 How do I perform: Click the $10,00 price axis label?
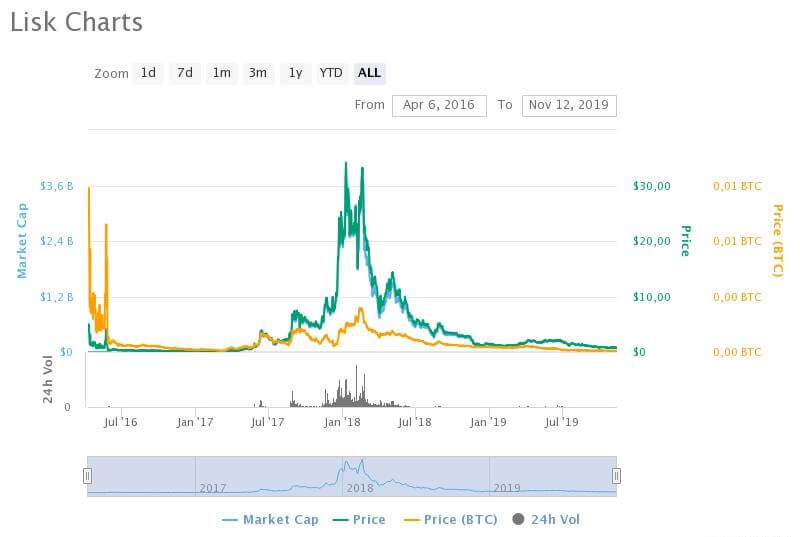pyautogui.click(x=652, y=297)
